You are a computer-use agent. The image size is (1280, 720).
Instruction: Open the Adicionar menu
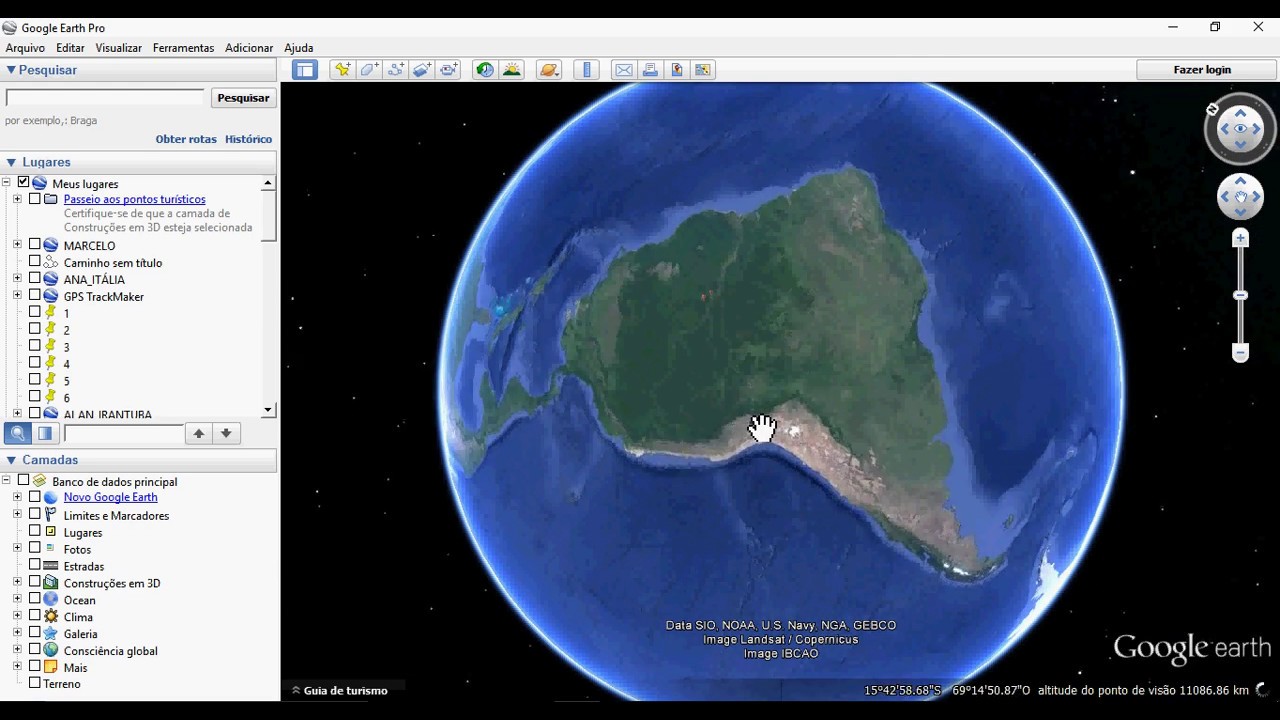249,48
